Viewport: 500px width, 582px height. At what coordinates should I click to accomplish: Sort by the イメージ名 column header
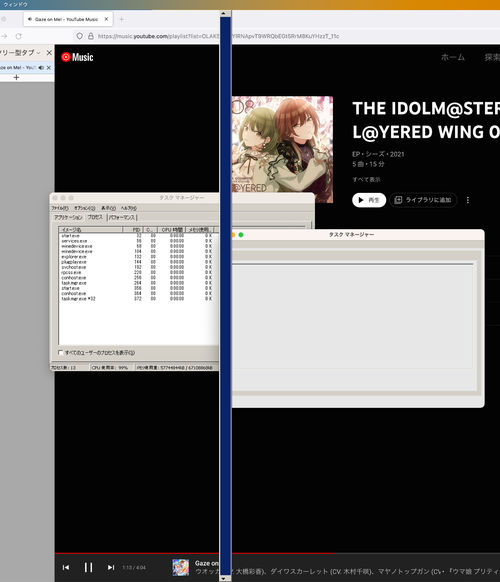[x=91, y=230]
